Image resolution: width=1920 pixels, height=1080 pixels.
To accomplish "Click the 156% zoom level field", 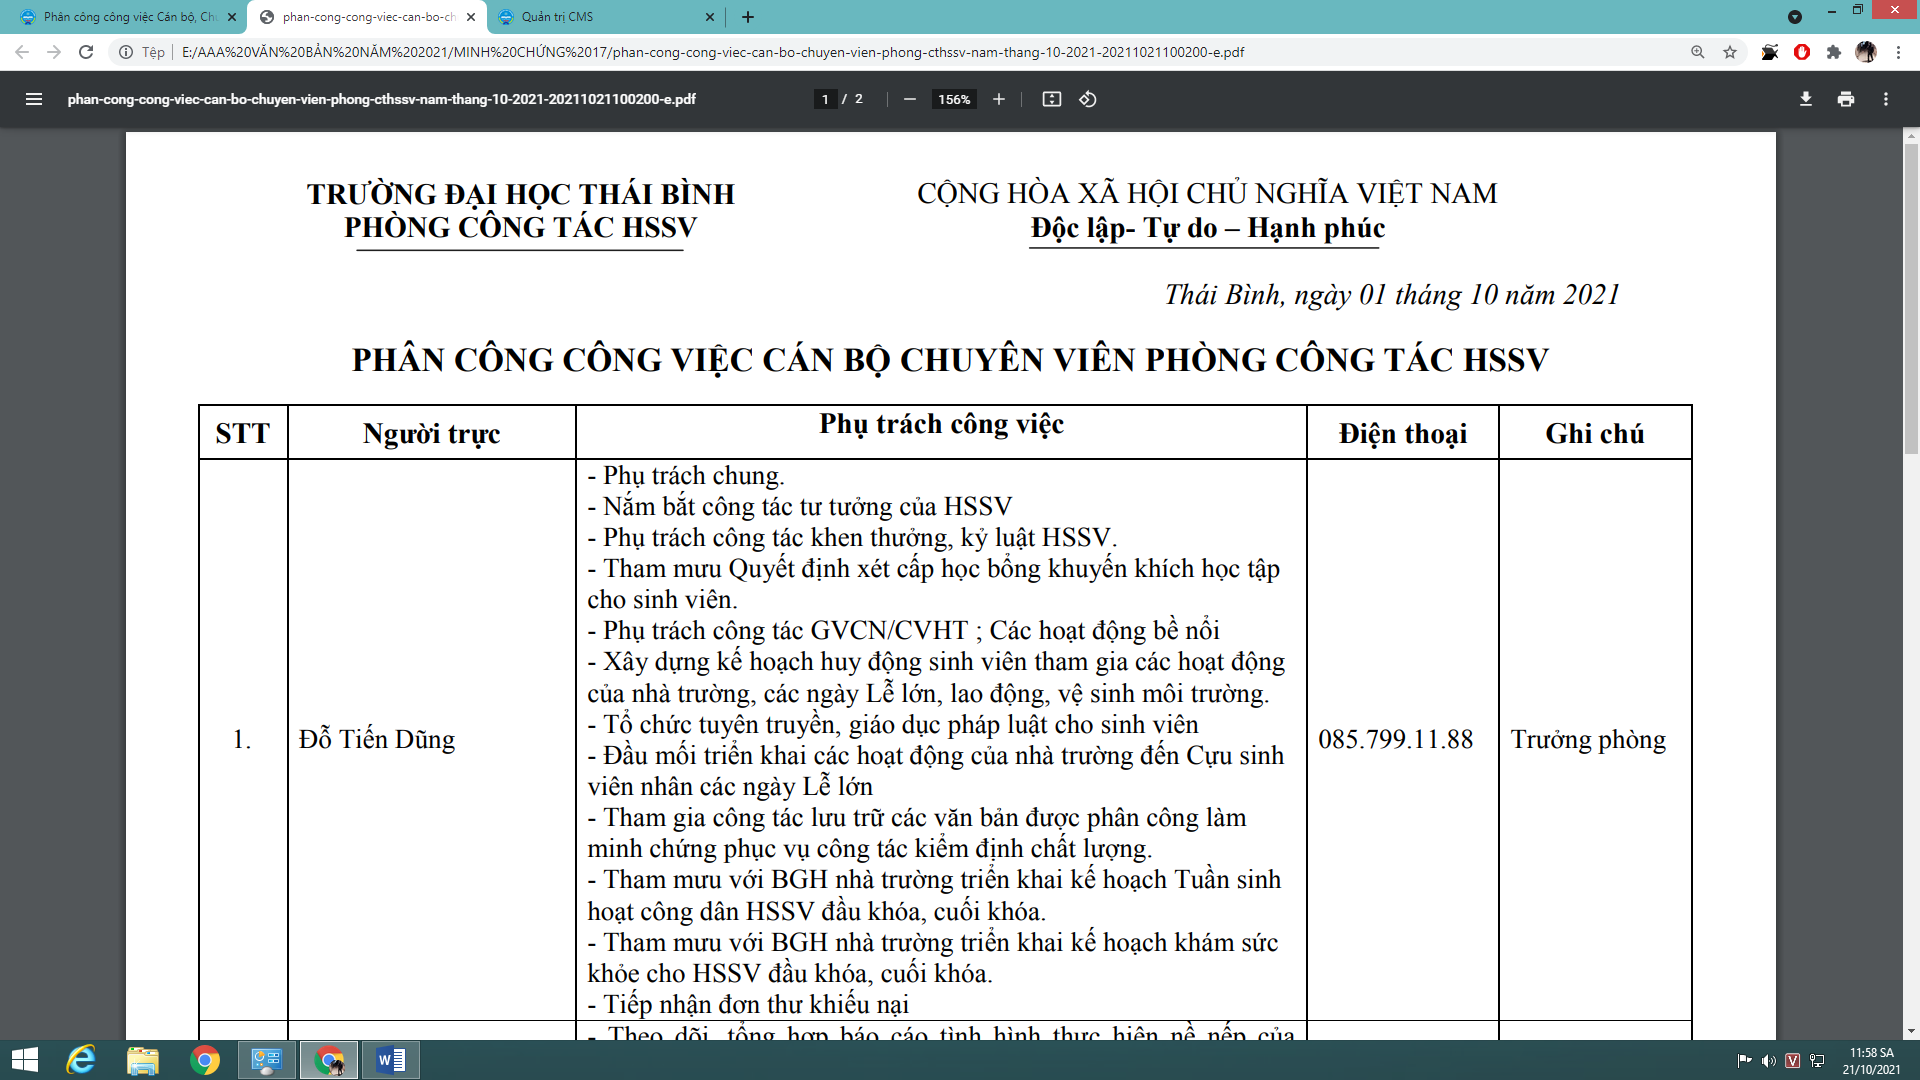I will coord(954,99).
